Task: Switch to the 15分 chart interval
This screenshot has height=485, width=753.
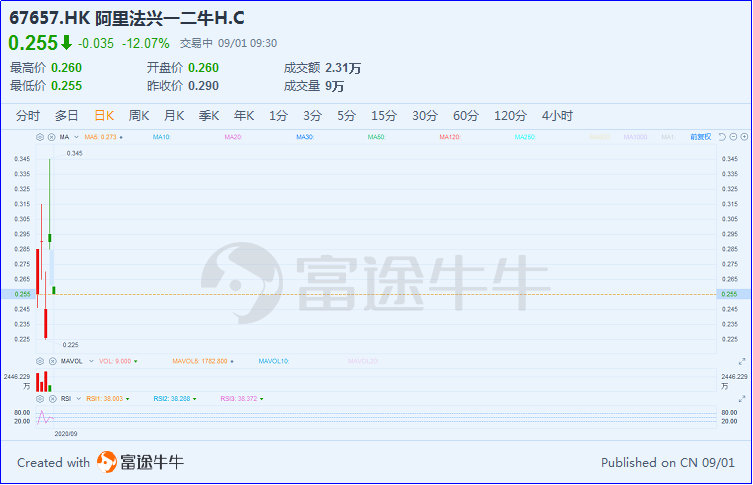Action: tap(384, 116)
